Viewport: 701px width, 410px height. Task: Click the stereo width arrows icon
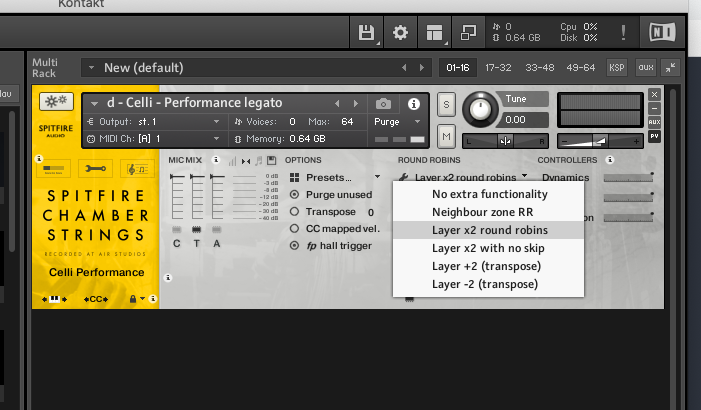pos(246,161)
